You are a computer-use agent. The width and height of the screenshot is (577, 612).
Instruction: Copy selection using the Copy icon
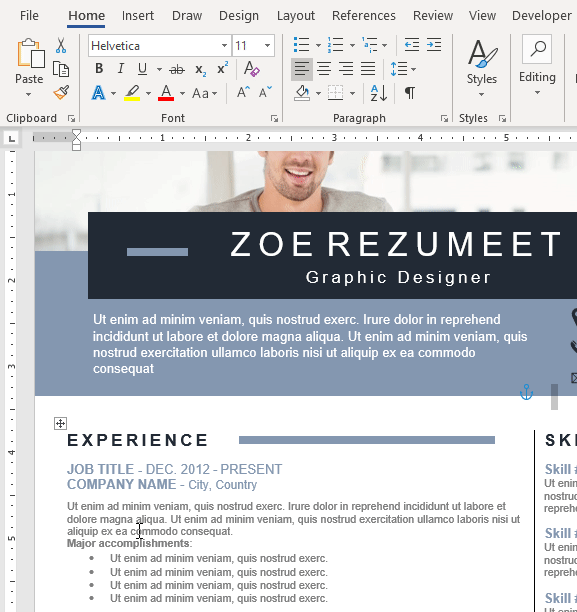coord(61,69)
